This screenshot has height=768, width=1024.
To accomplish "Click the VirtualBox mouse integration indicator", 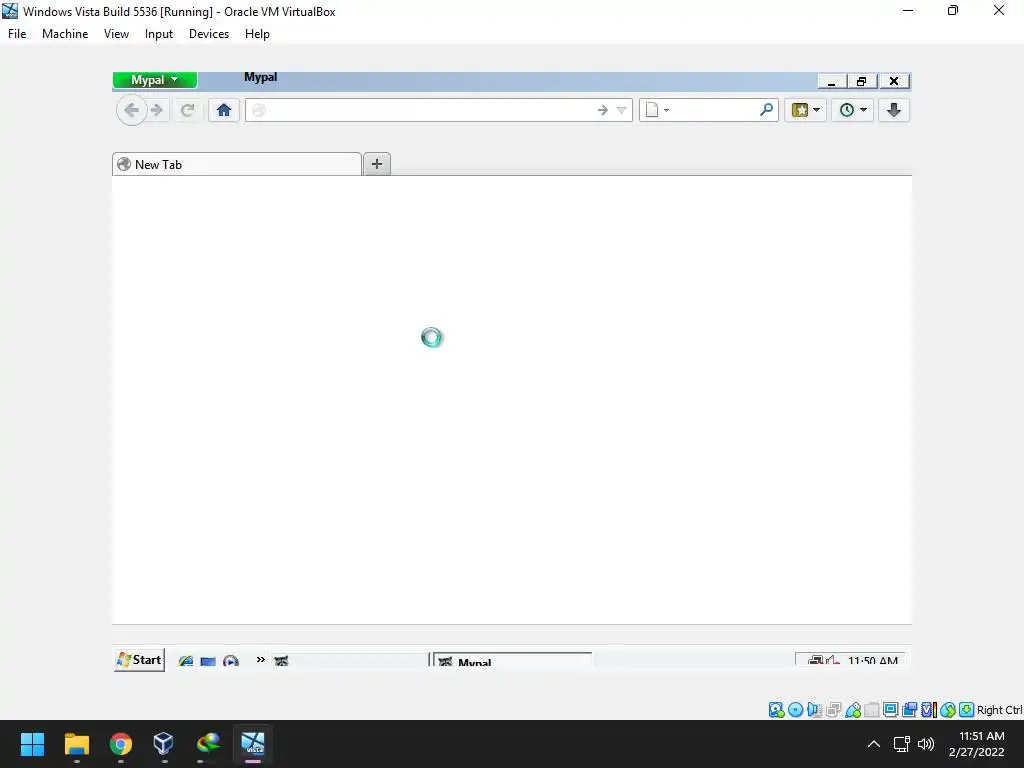I will click(948, 710).
